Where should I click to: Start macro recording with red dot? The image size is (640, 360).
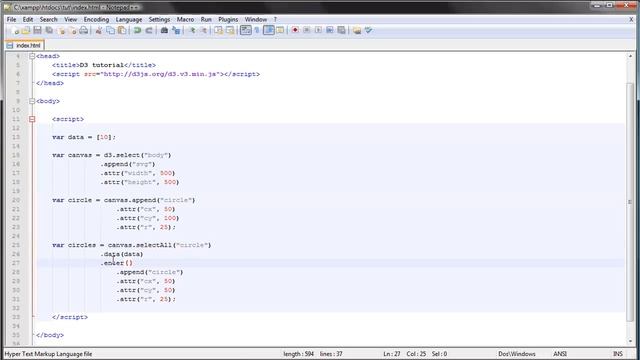click(295, 31)
